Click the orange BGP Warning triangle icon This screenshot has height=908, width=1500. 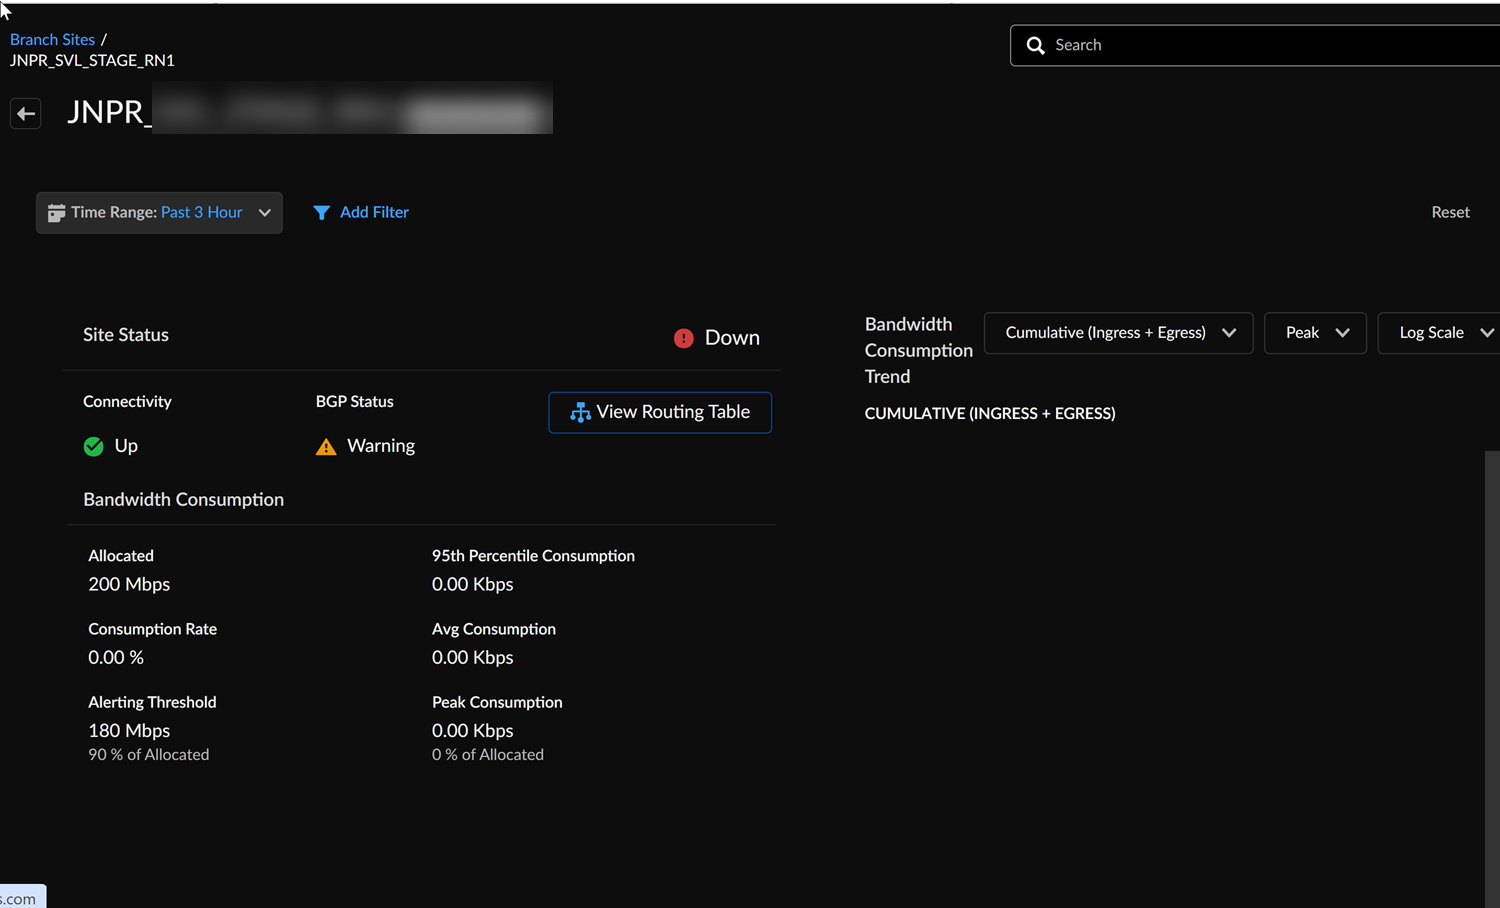click(326, 447)
